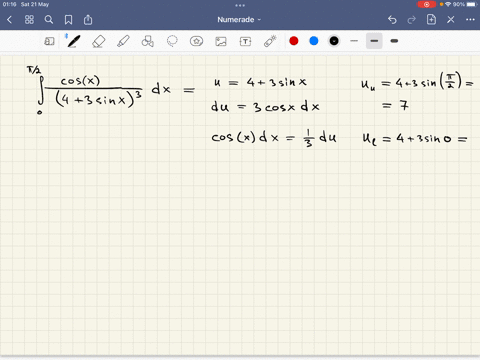480x360 pixels.
Task: Choose the blue pen color
Action: (x=314, y=41)
